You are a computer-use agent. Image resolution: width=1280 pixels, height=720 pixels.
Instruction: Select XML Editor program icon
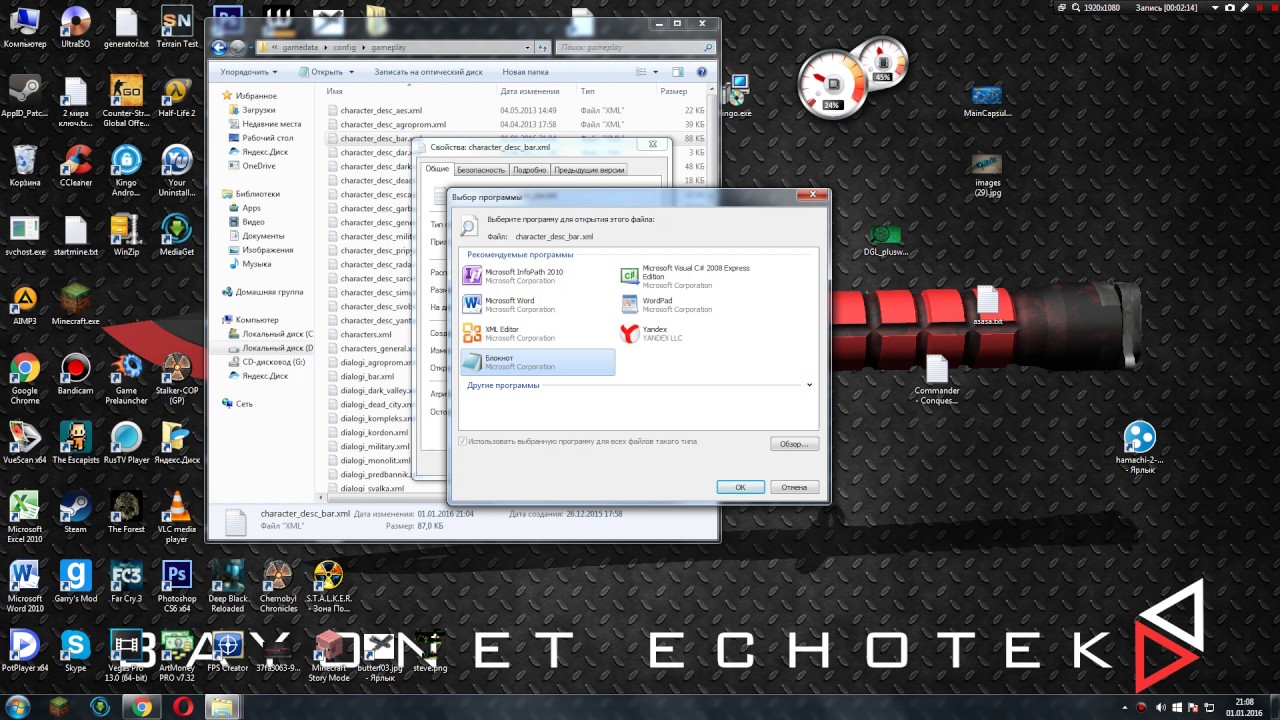[x=472, y=333]
